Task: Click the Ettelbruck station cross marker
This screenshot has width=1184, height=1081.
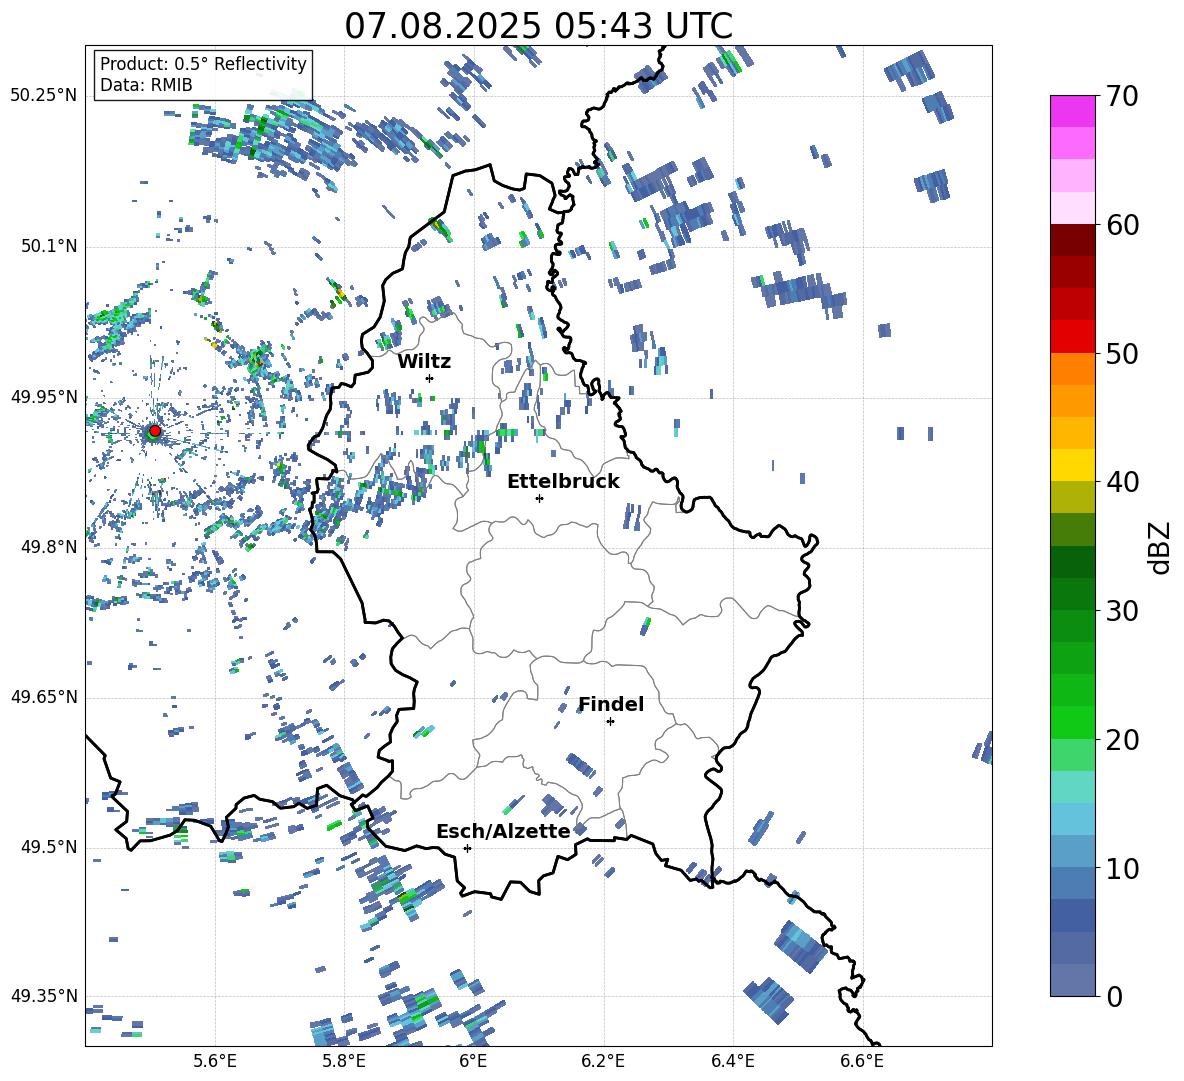Action: pyautogui.click(x=539, y=498)
